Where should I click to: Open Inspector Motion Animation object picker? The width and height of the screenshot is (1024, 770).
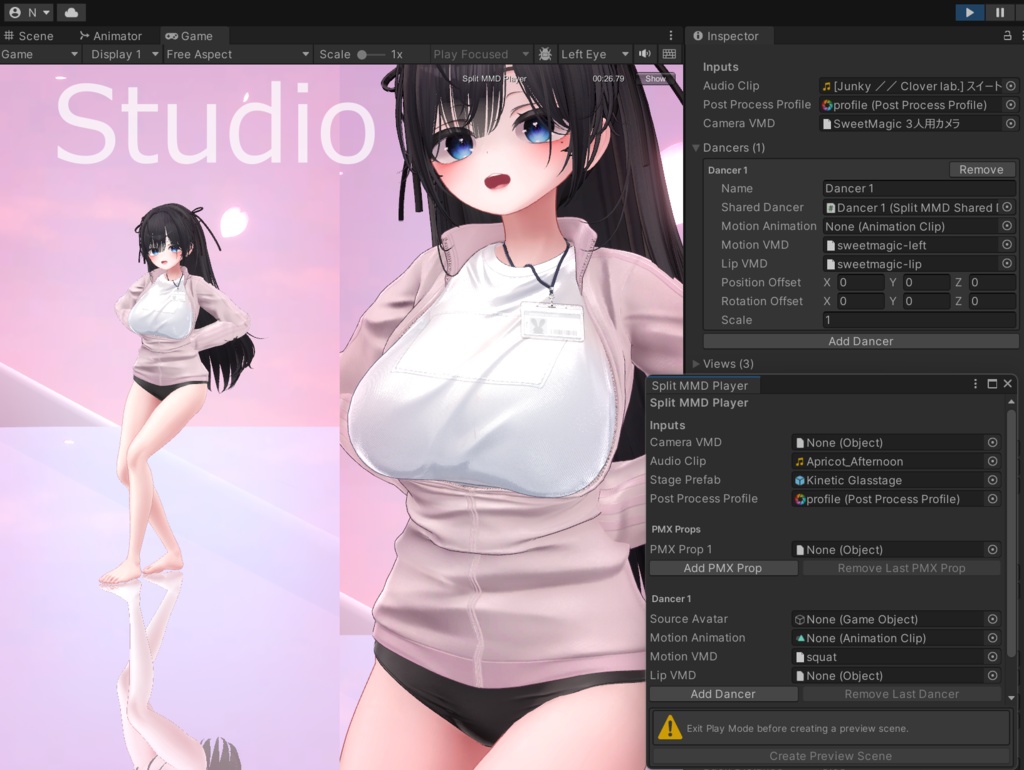[x=1007, y=226]
